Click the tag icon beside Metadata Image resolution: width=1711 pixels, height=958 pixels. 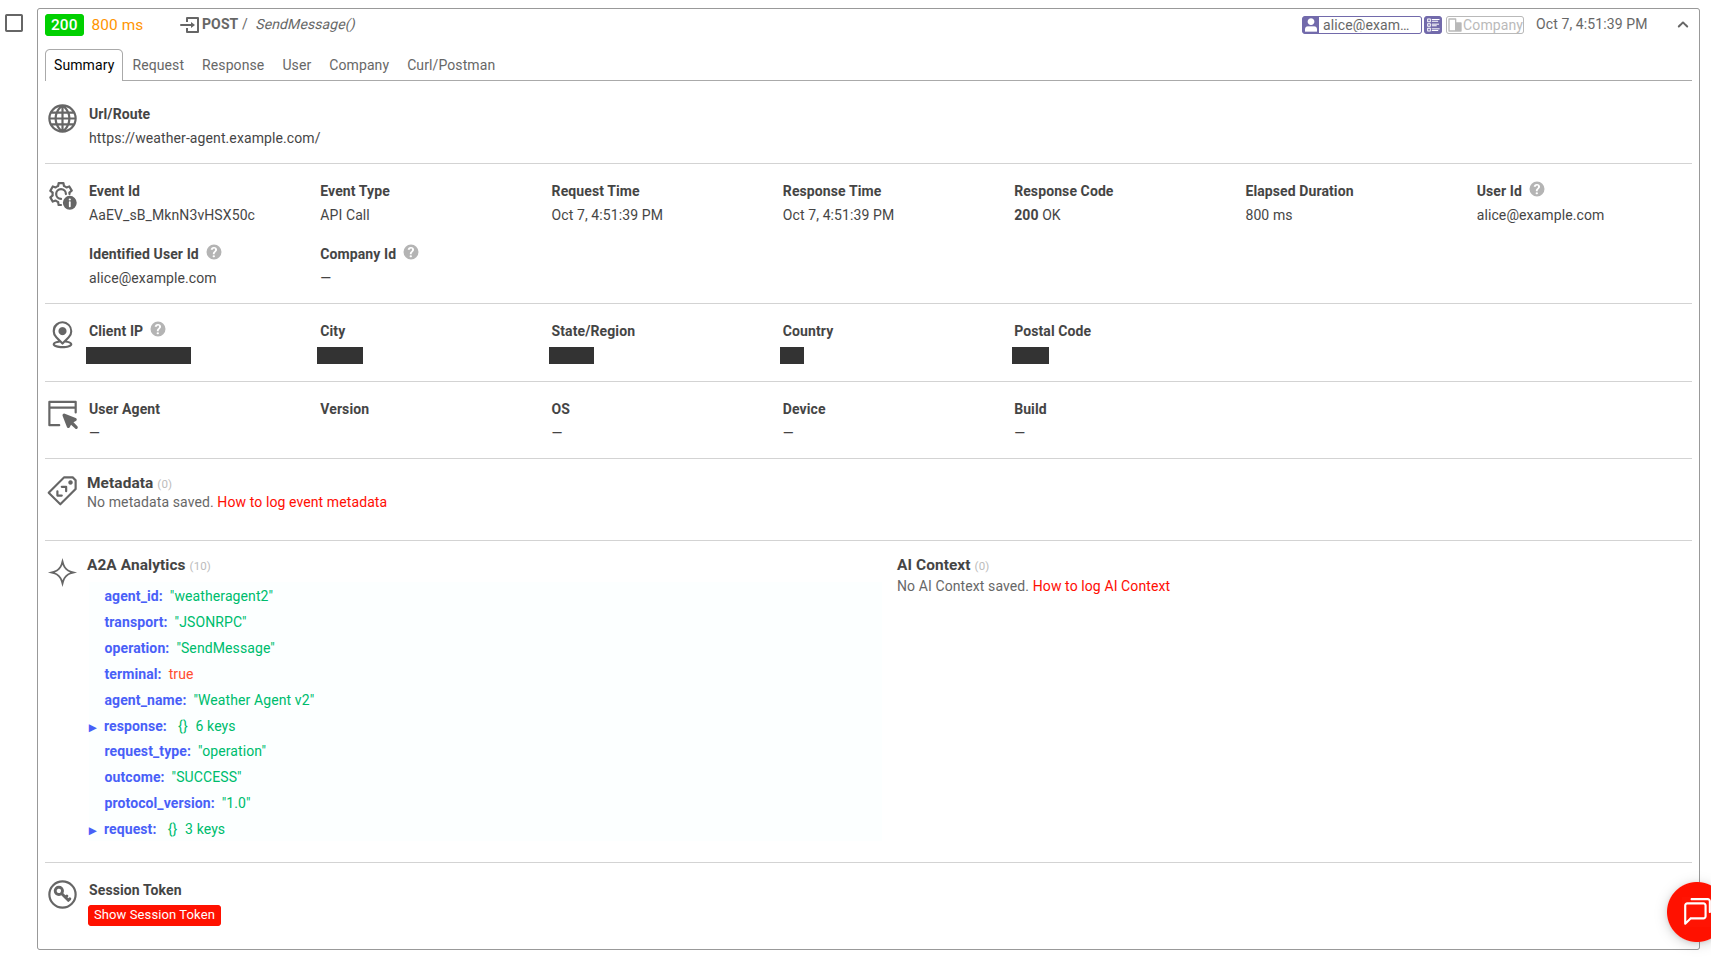click(62, 490)
